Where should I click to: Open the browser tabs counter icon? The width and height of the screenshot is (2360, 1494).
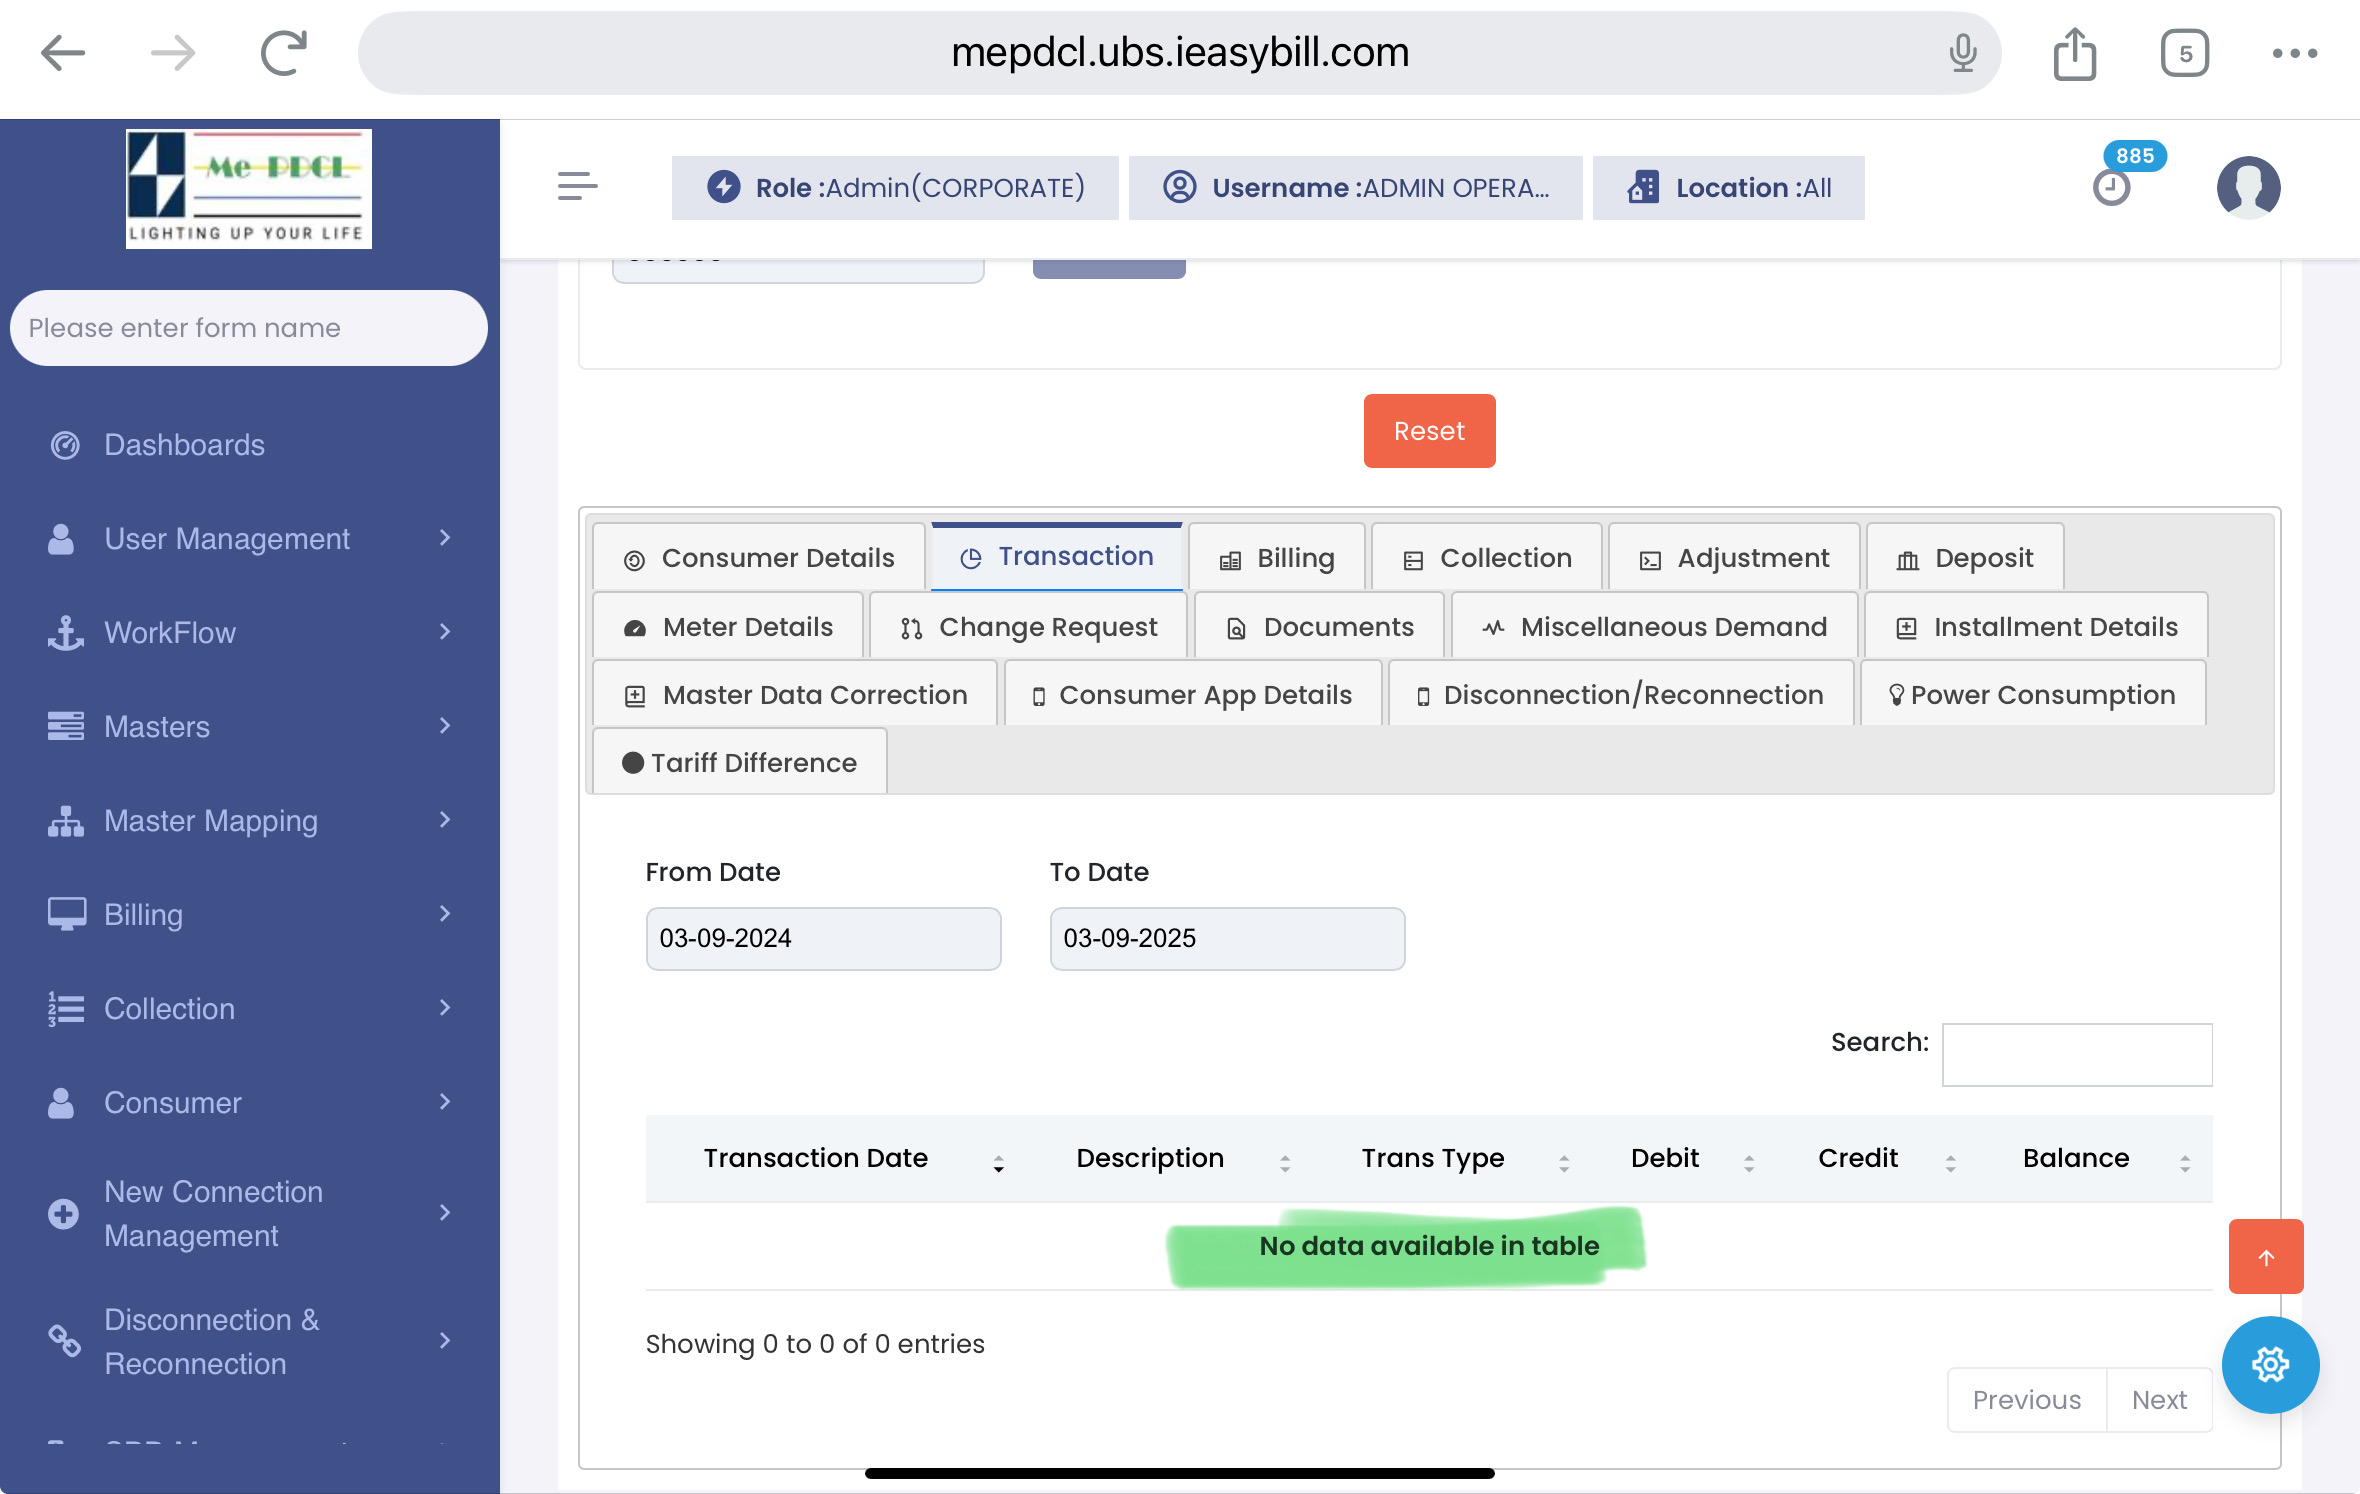(2185, 53)
